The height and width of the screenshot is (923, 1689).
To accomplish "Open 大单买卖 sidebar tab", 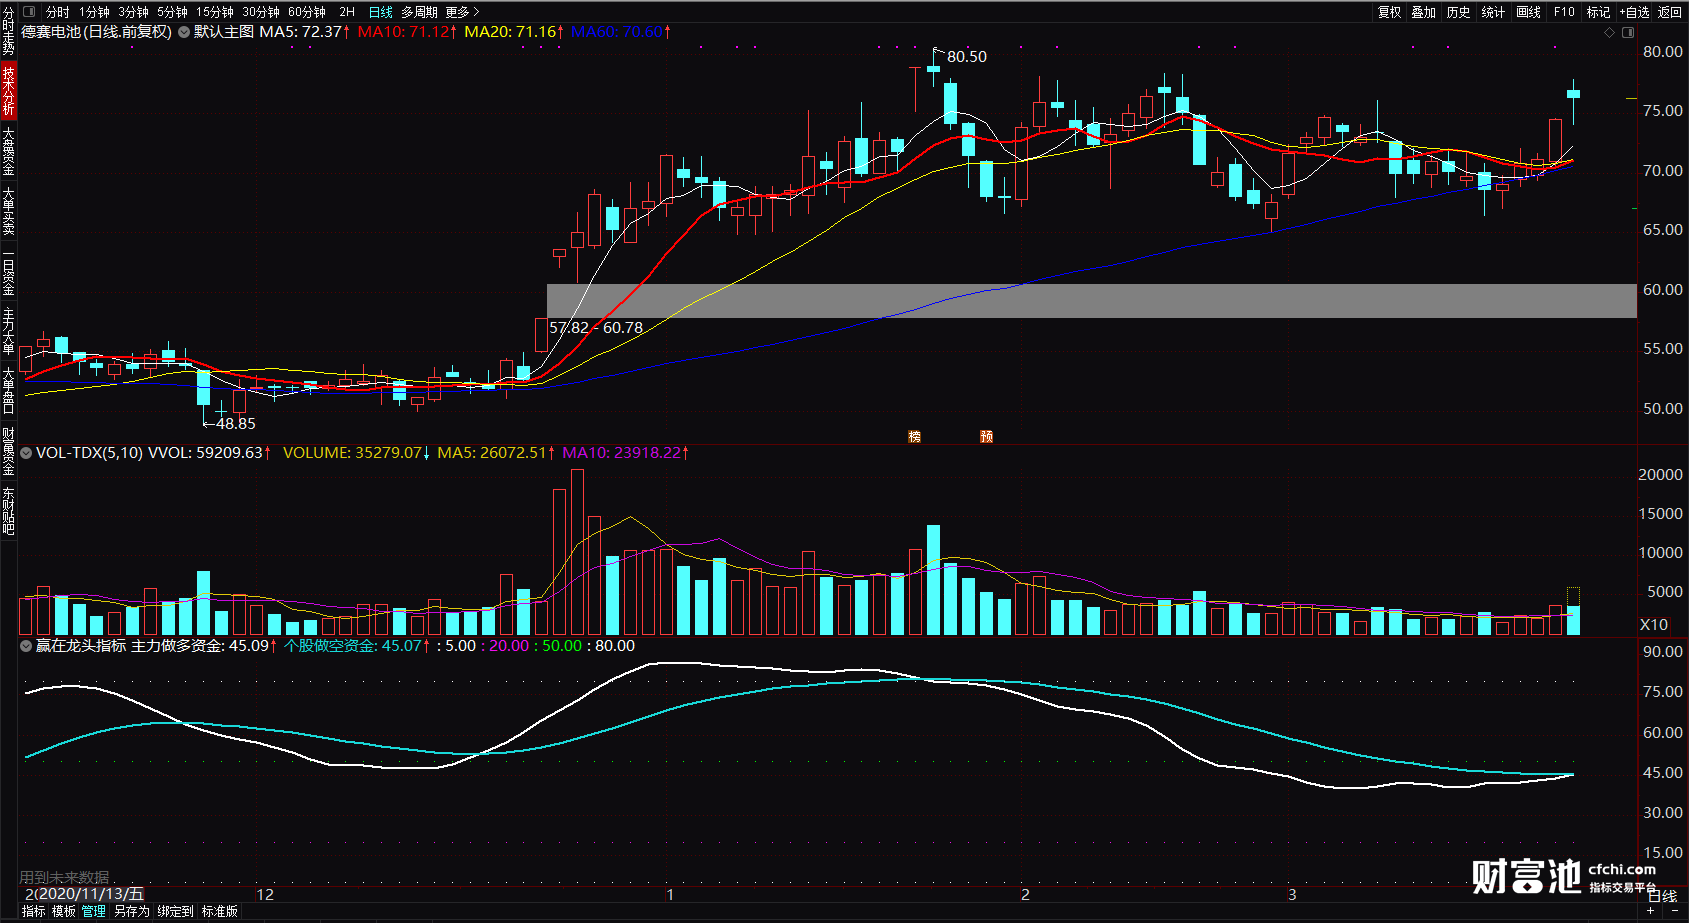I will click(x=8, y=210).
